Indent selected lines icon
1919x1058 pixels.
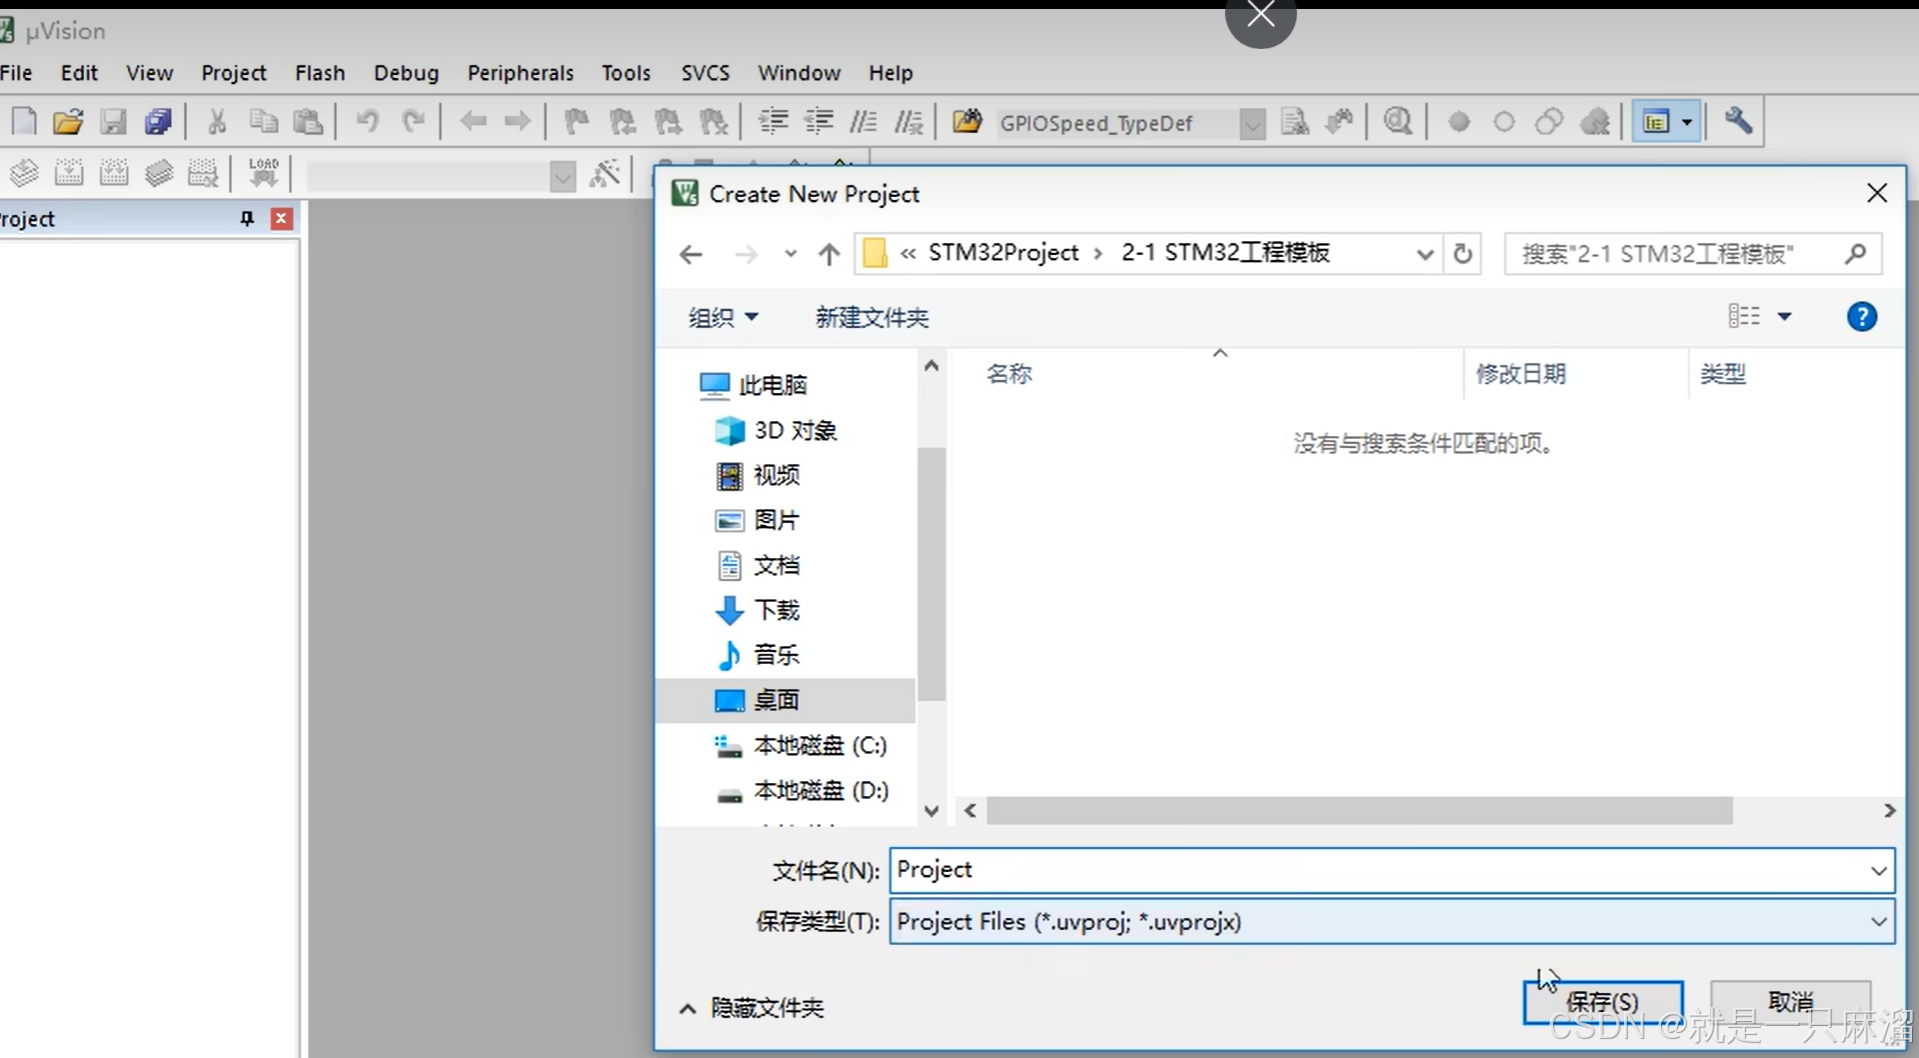pyautogui.click(x=773, y=122)
